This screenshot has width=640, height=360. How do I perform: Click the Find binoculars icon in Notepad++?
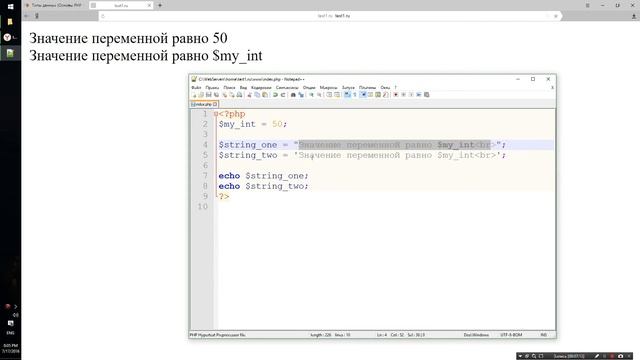(293, 95)
